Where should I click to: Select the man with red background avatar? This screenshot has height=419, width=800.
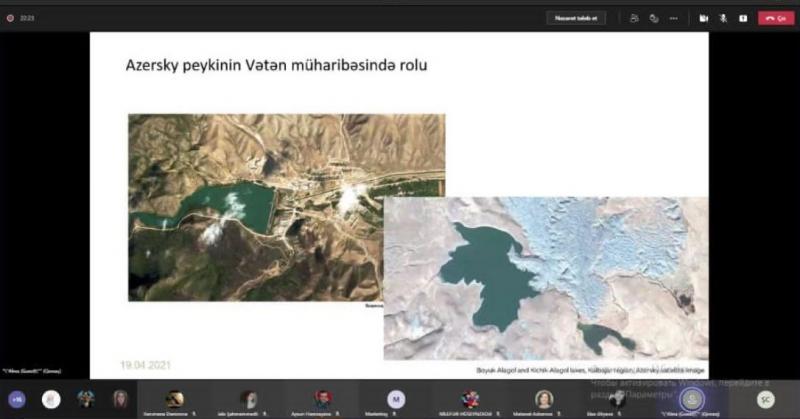tap(322, 399)
